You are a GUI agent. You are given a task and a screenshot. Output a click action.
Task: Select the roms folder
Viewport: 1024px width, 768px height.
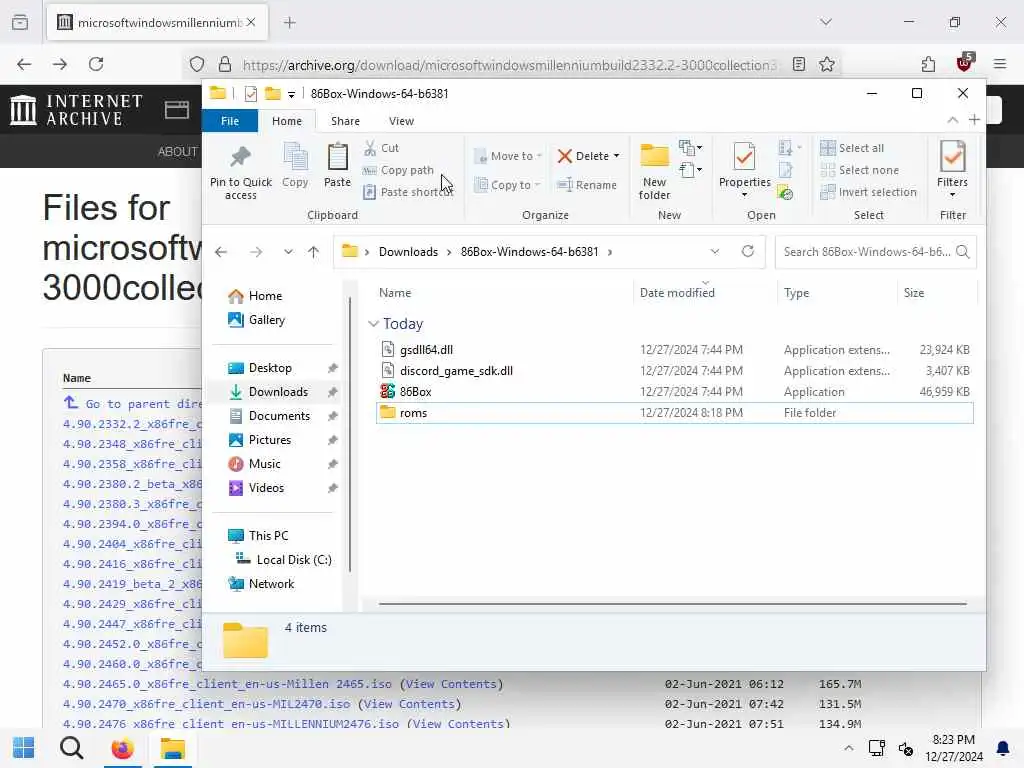[674, 413]
